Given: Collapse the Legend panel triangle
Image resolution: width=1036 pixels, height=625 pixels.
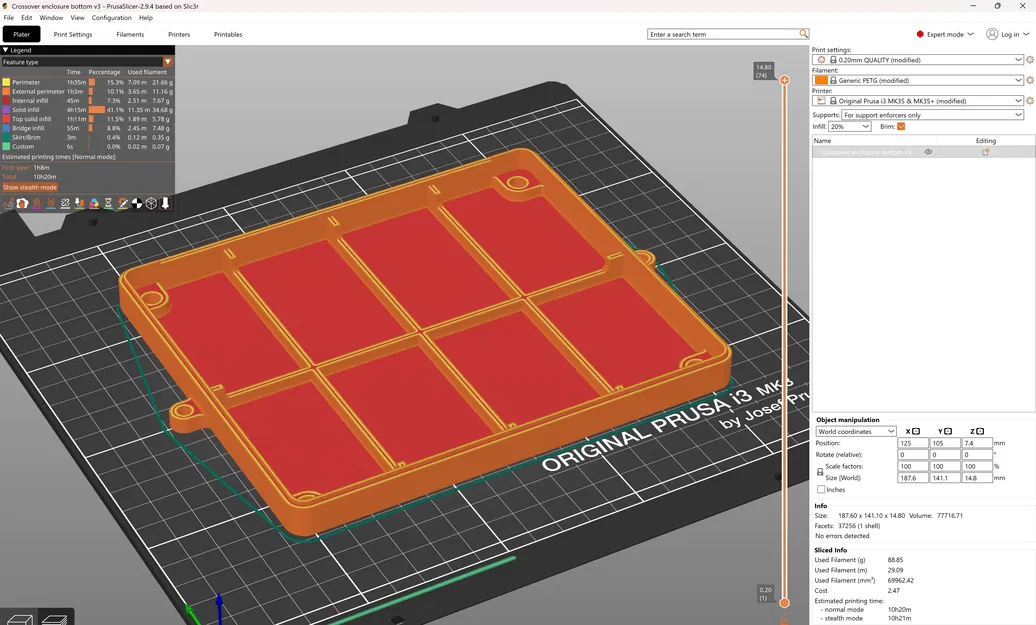Looking at the screenshot, I should click(x=5, y=50).
